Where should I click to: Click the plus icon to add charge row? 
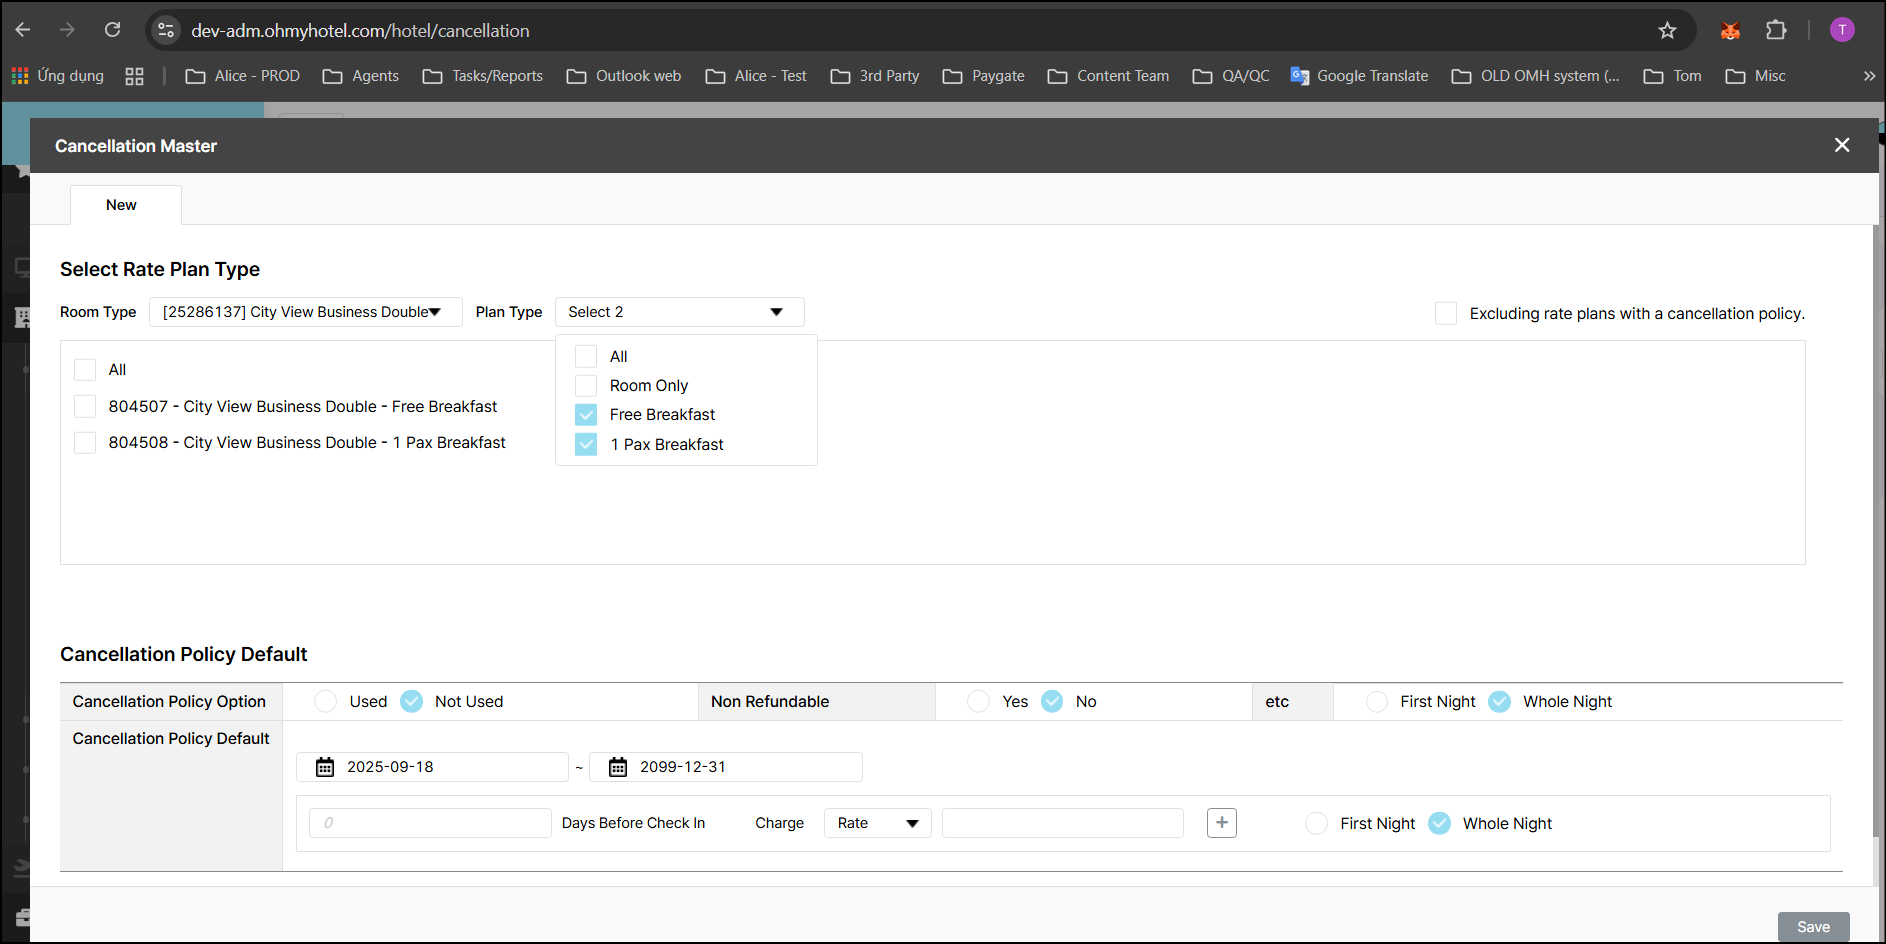(x=1221, y=823)
